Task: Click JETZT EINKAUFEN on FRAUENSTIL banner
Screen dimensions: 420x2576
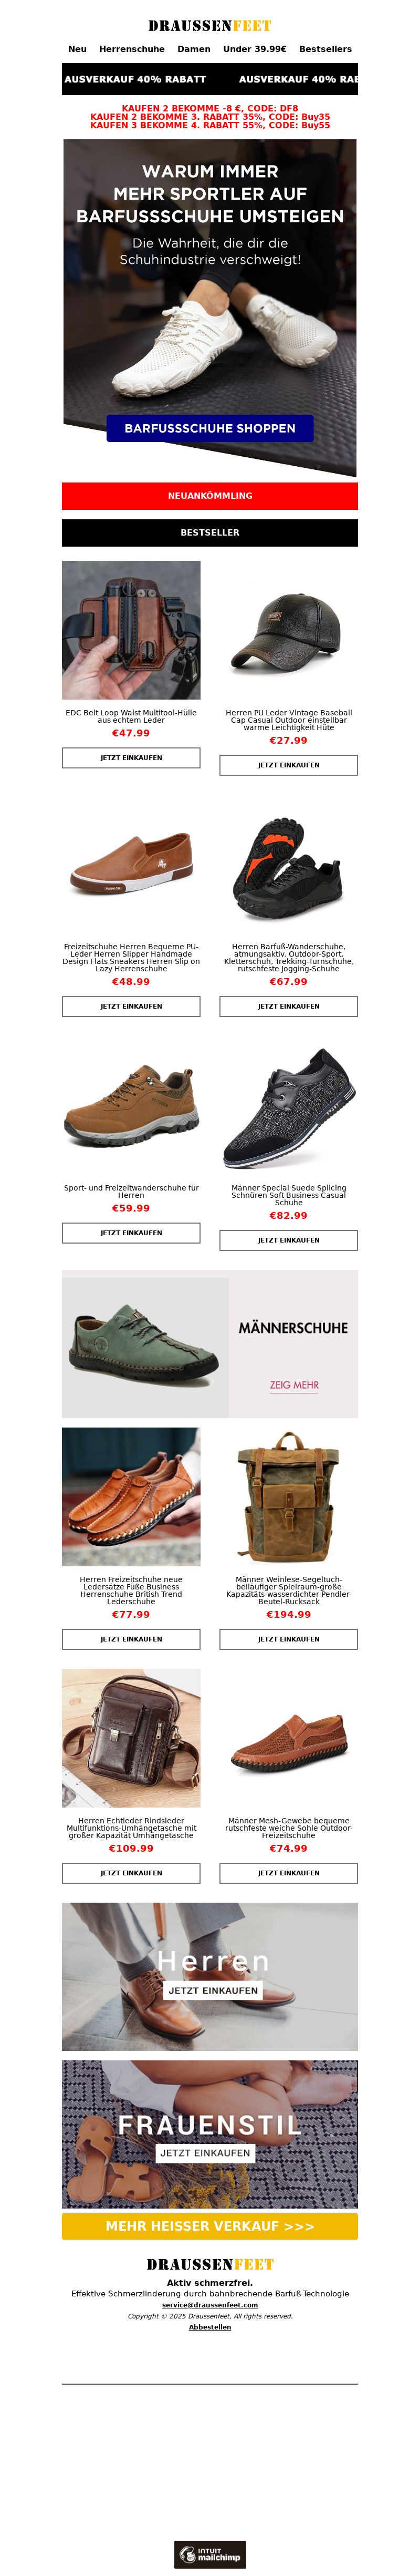Action: point(205,2152)
